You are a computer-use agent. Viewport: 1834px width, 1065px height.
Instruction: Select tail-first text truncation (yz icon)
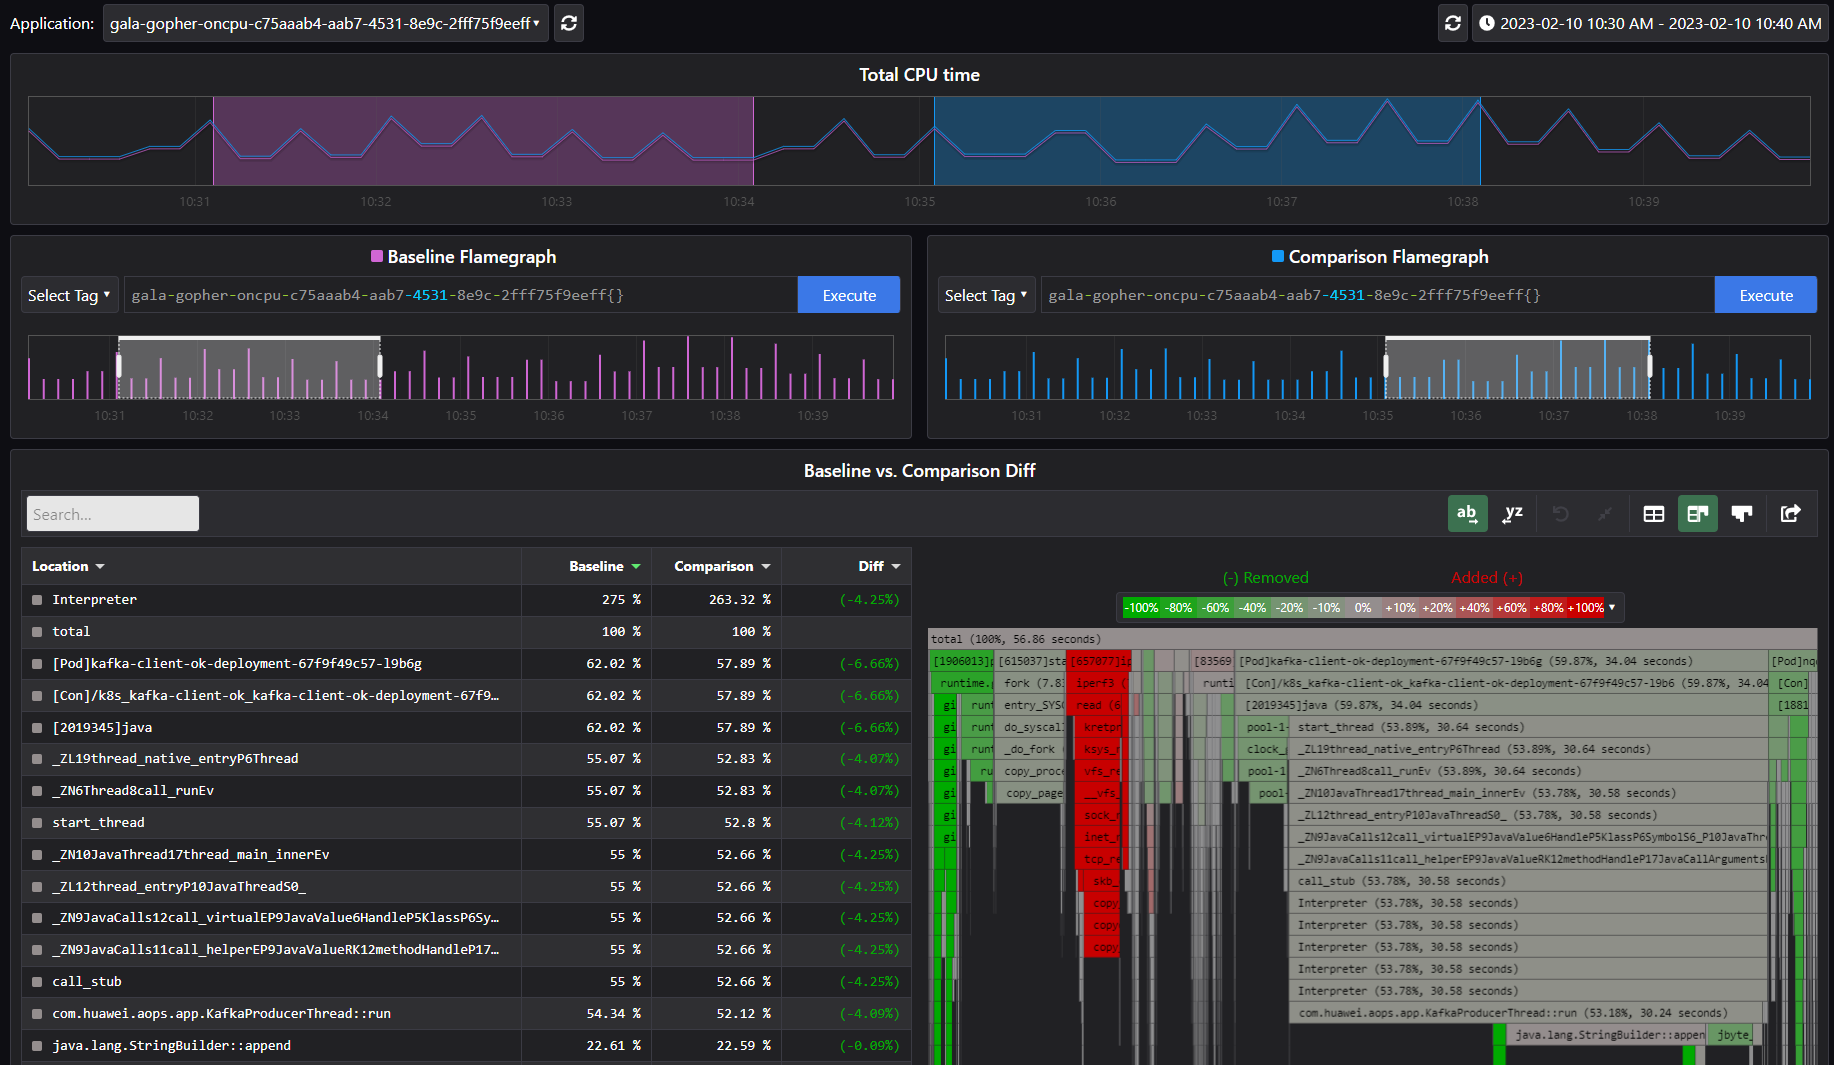[x=1512, y=514]
